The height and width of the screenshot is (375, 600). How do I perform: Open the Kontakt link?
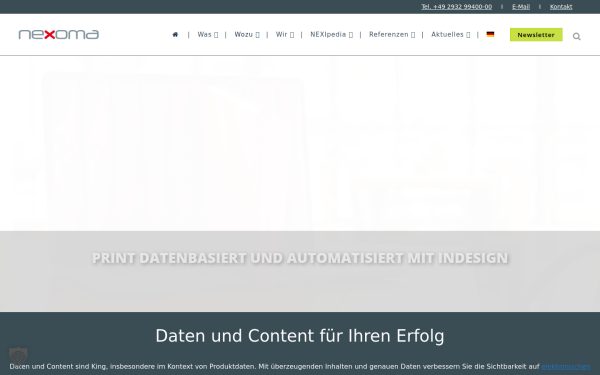[x=561, y=7]
